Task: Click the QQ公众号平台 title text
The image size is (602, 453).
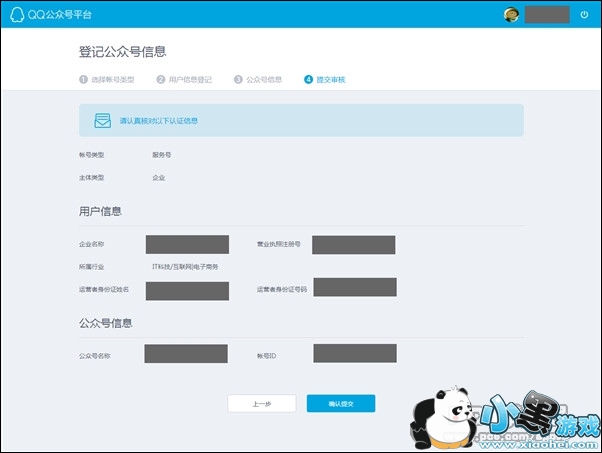Action: point(52,14)
